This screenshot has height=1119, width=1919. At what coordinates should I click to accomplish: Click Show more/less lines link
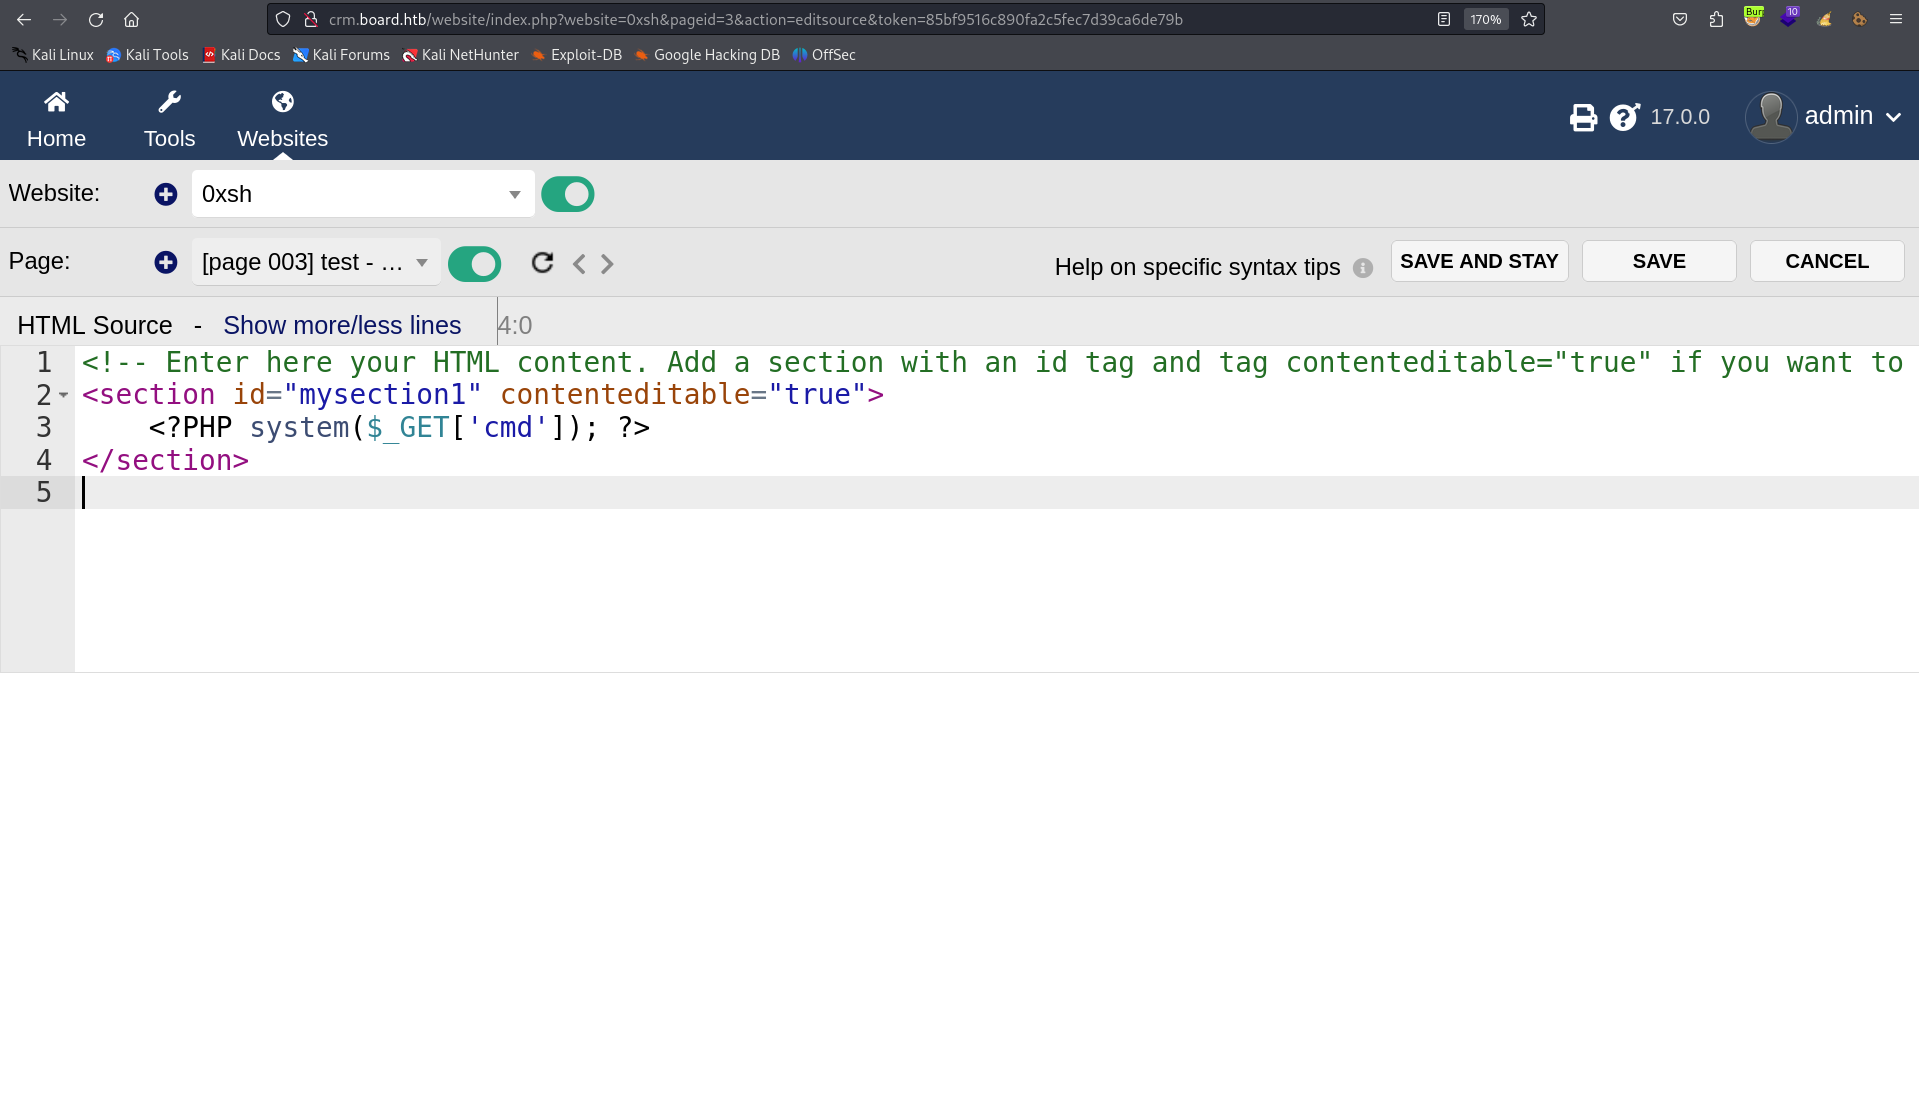coord(342,325)
